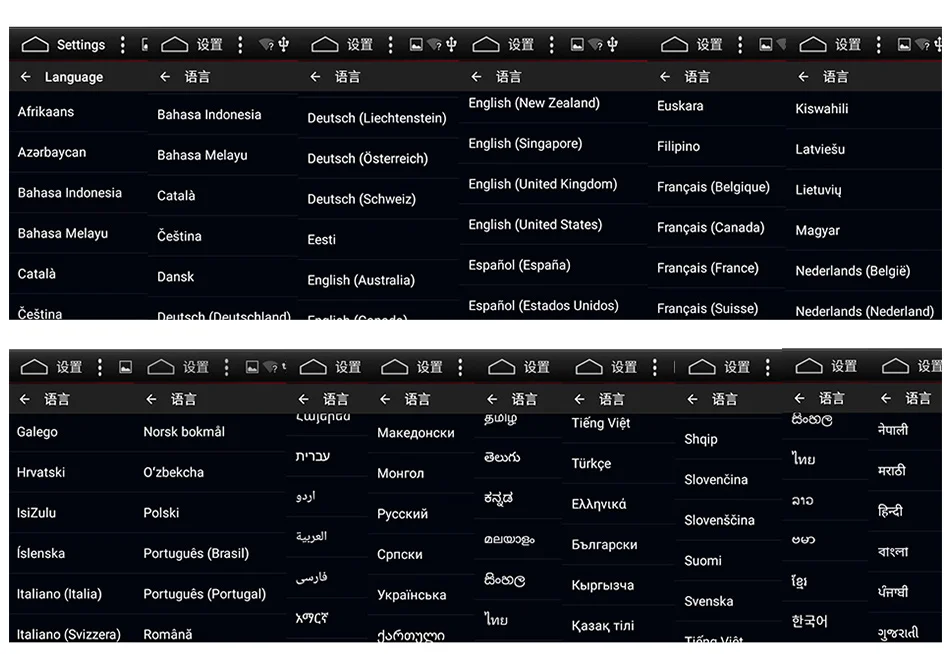Choose Français (Suisse)
Image resolution: width=950 pixels, height=654 pixels.
(x=708, y=309)
